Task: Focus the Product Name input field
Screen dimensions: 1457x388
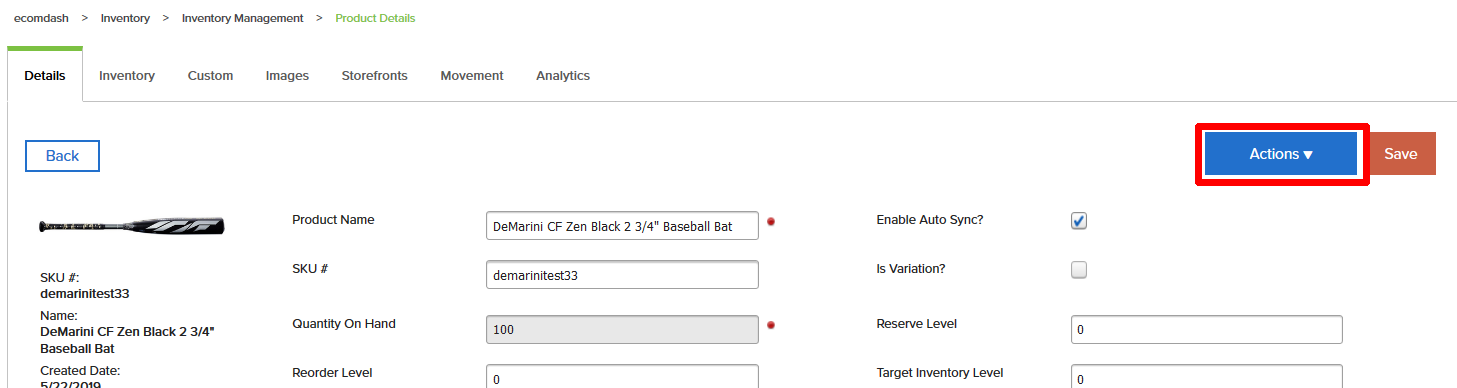Action: pyautogui.click(x=622, y=227)
